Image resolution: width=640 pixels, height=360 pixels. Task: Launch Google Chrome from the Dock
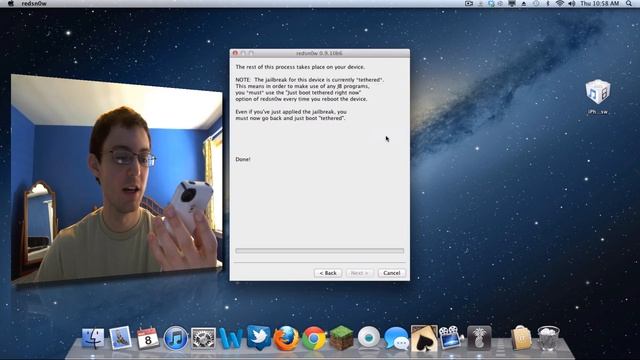coord(313,338)
